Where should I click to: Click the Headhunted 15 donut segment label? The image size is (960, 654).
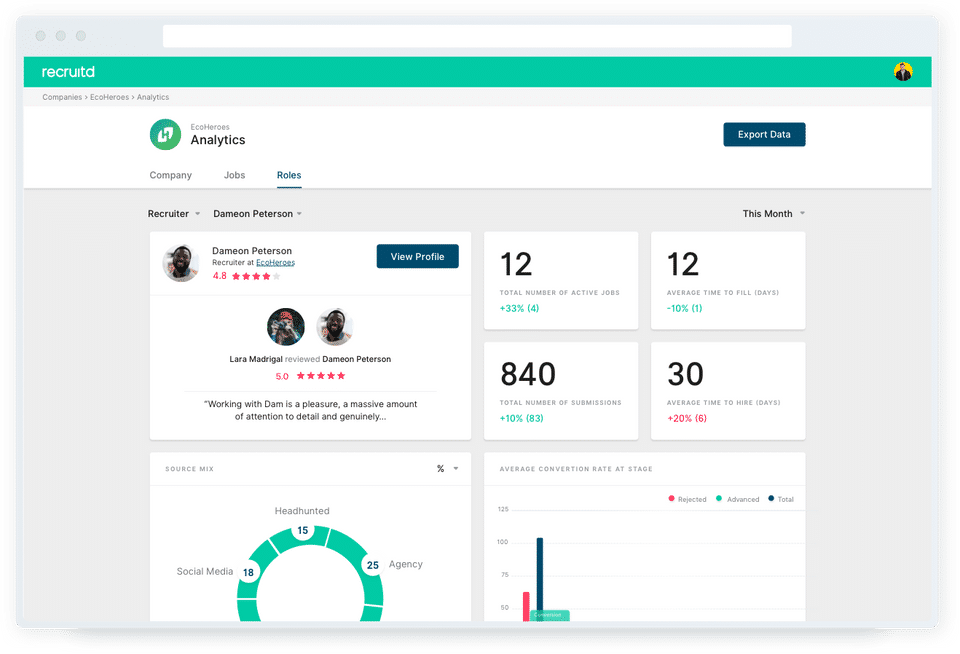click(302, 530)
